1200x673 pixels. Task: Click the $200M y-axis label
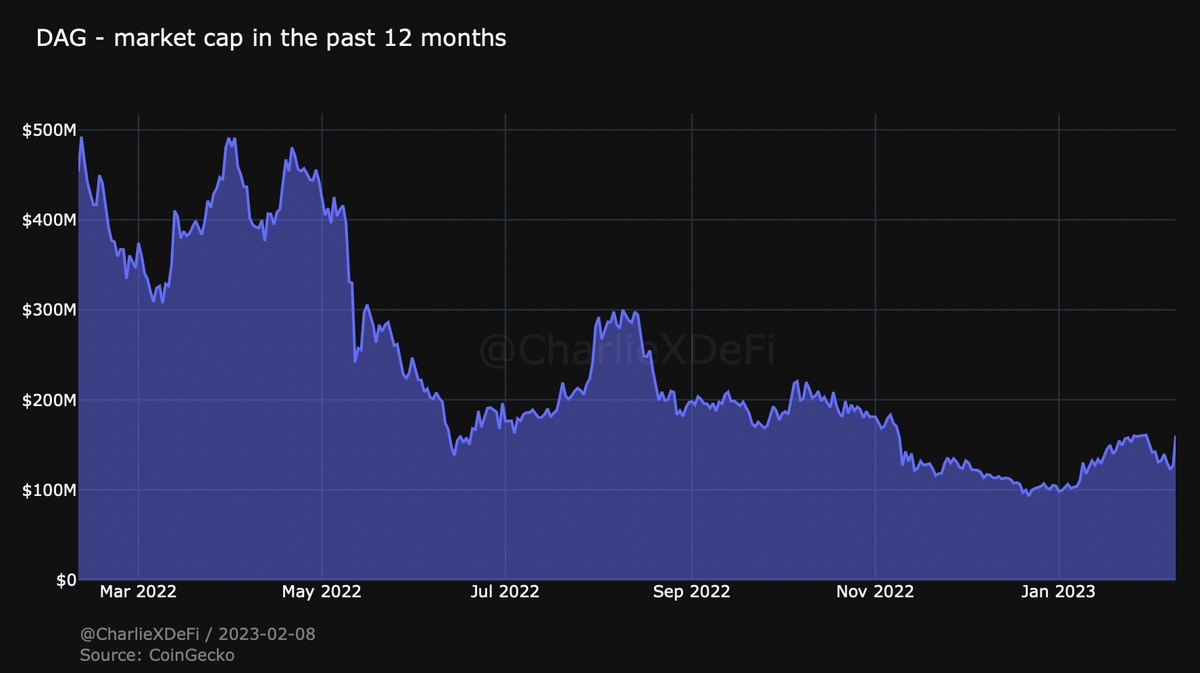pyautogui.click(x=47, y=400)
